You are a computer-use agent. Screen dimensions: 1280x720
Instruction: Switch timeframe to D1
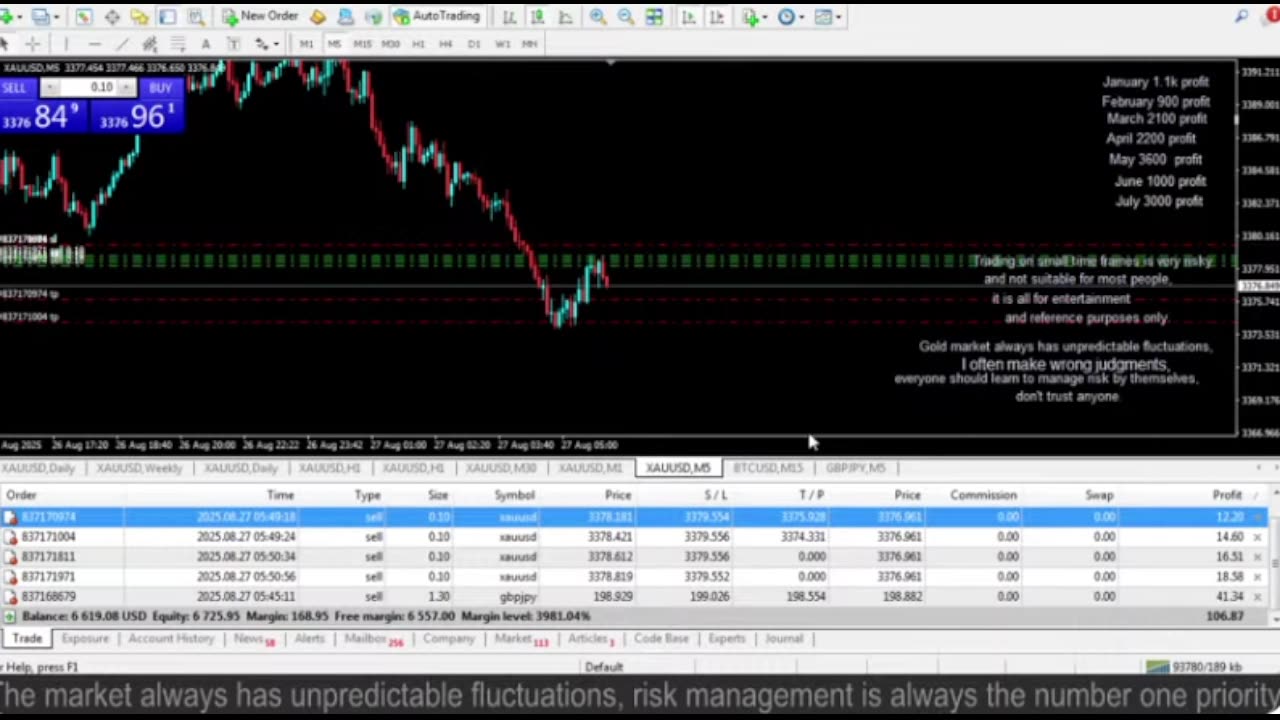pyautogui.click(x=474, y=44)
